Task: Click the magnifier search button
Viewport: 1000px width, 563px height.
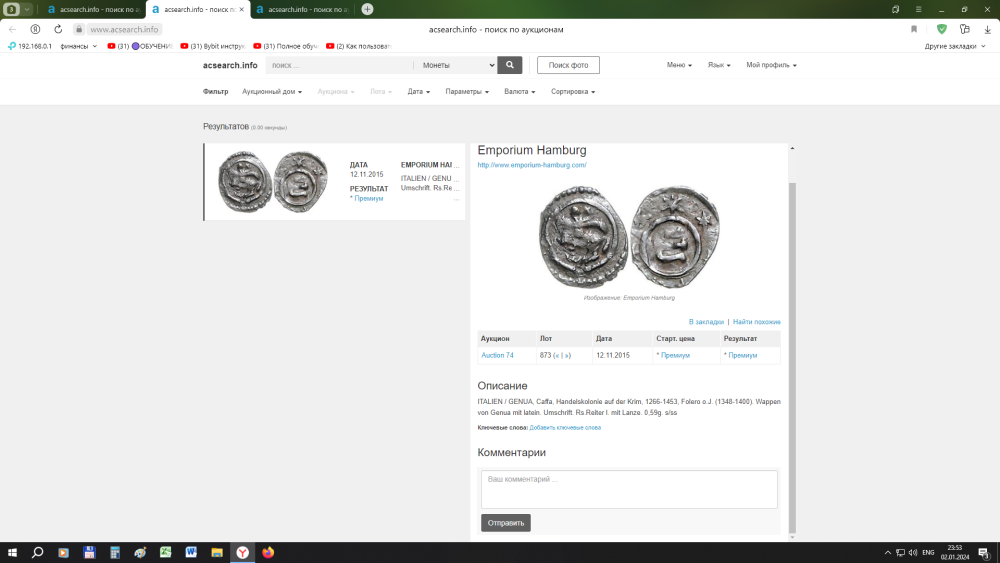Action: 510,65
